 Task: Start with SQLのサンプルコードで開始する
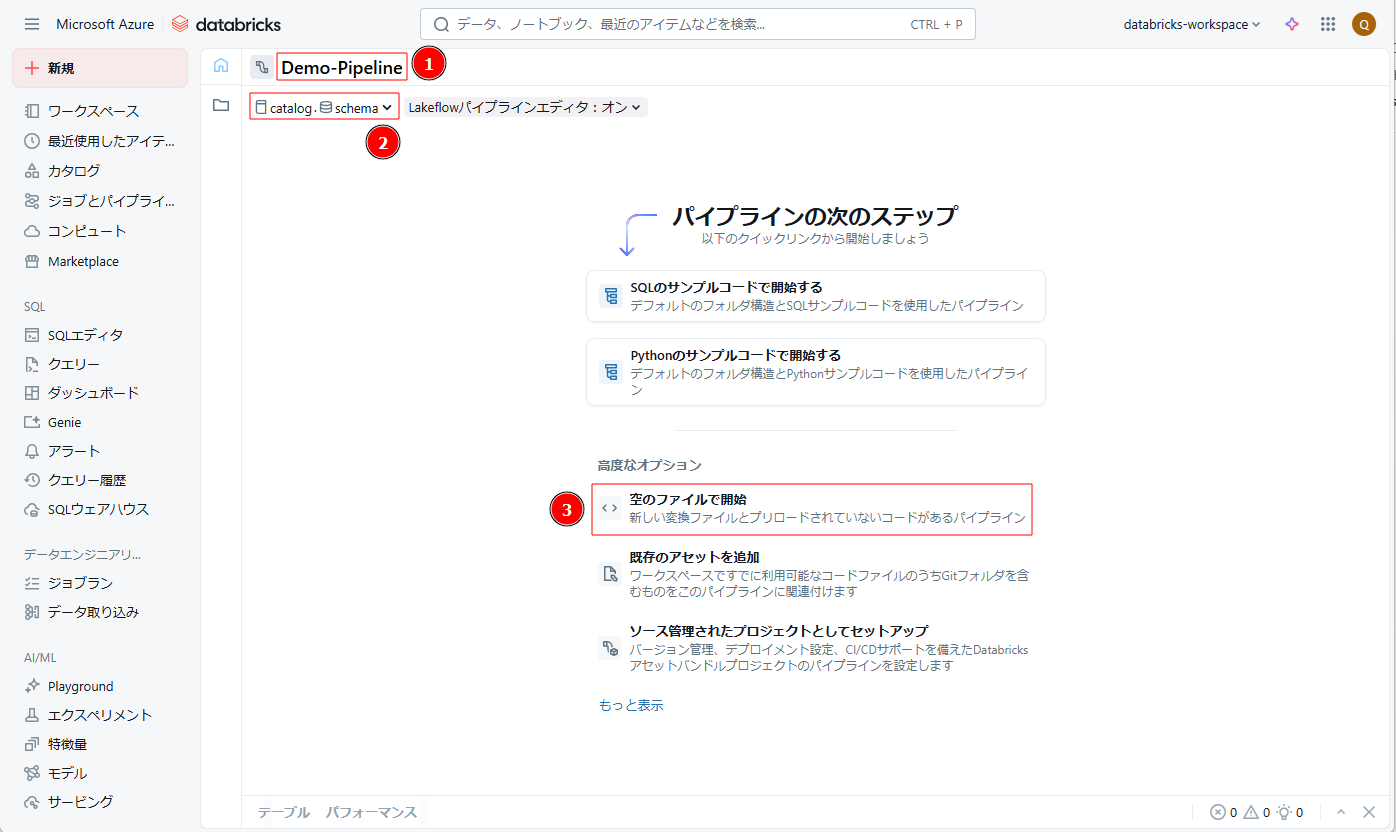pyautogui.click(x=816, y=296)
